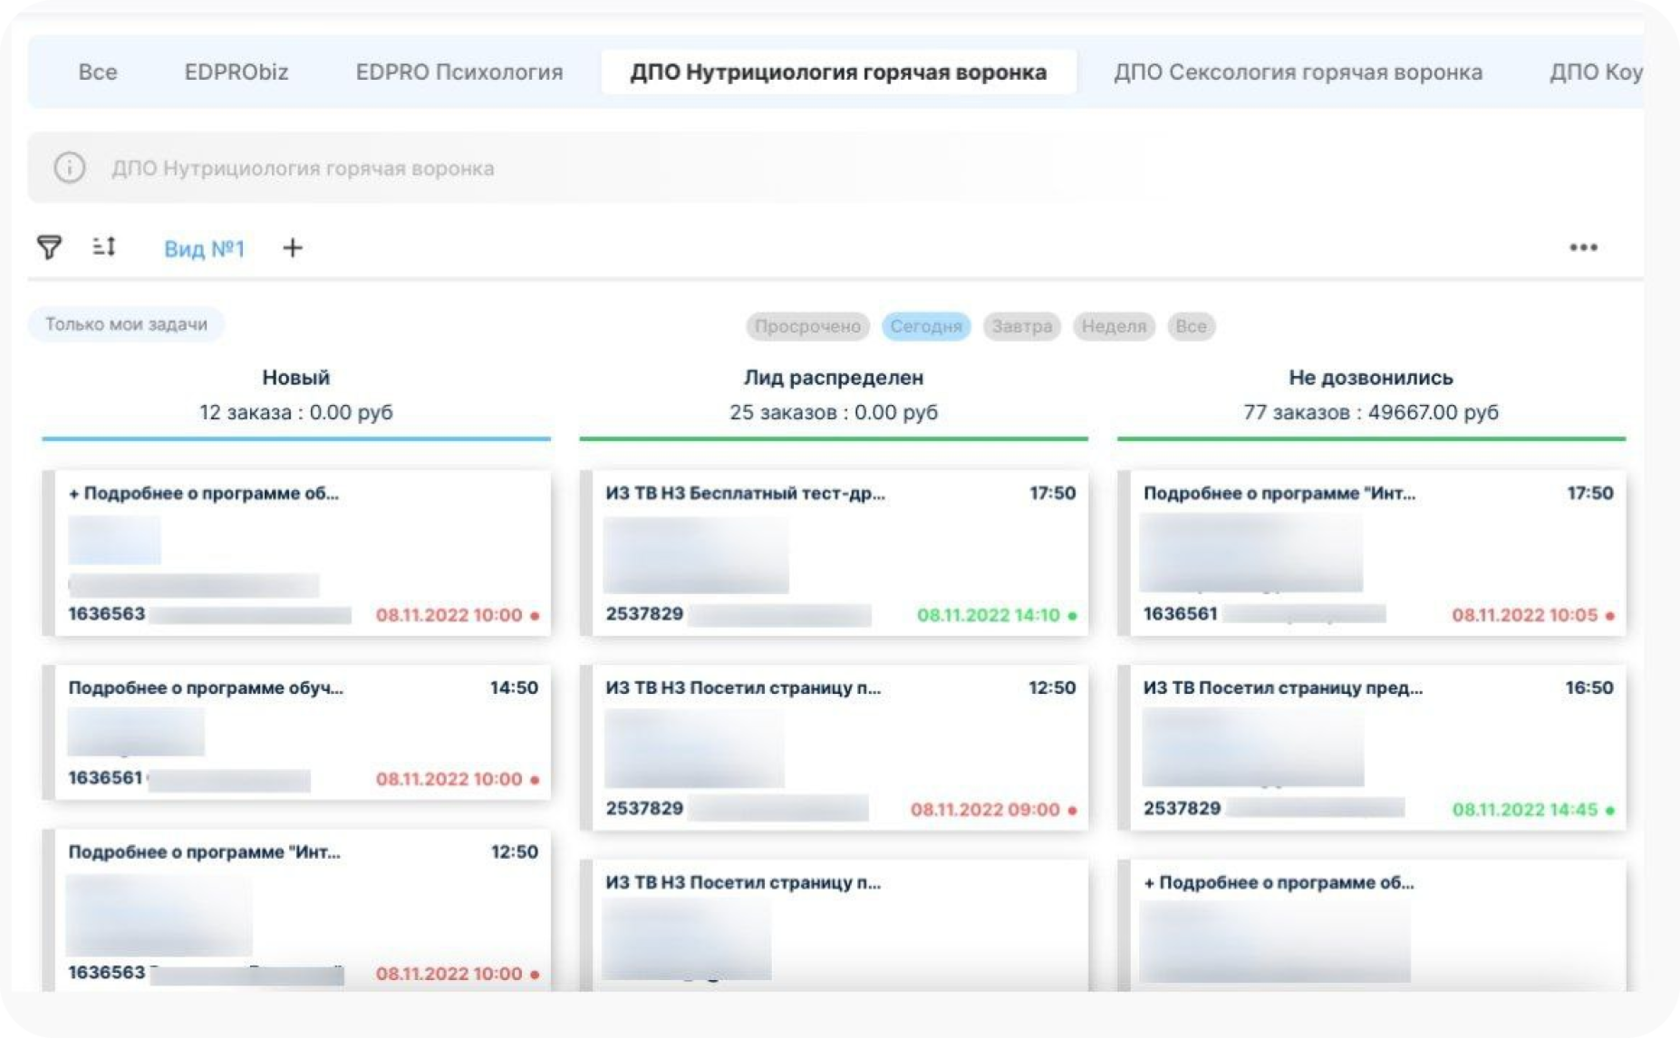Click the info icon in the search bar
1680x1038 pixels.
(x=68, y=168)
